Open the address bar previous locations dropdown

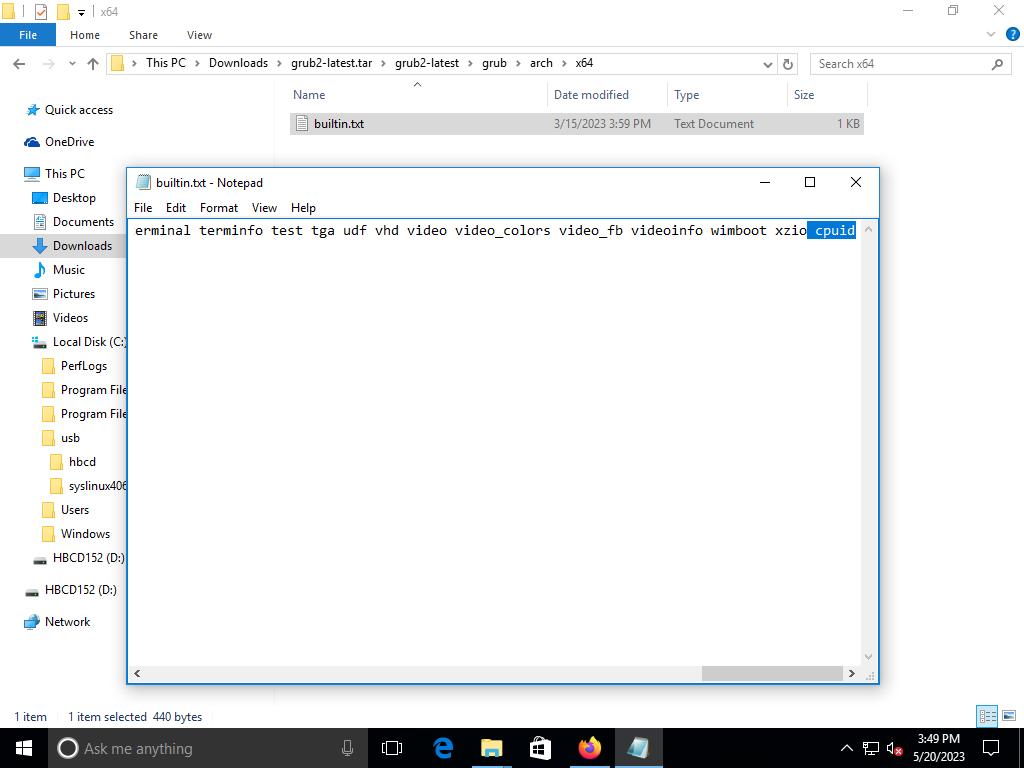click(x=768, y=64)
